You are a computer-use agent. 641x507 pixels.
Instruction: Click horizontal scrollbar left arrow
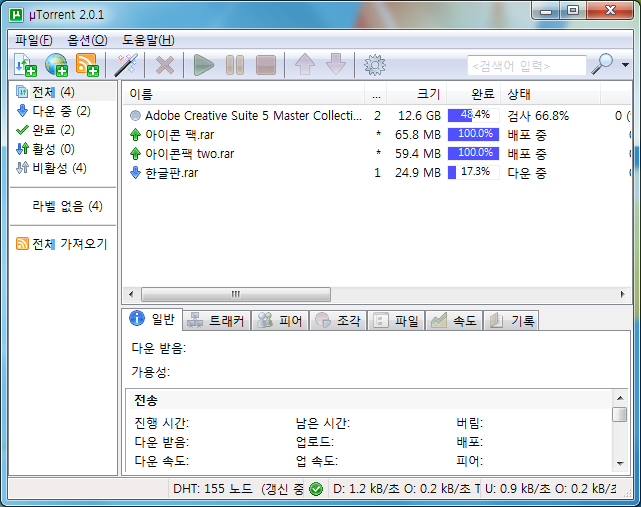131,294
